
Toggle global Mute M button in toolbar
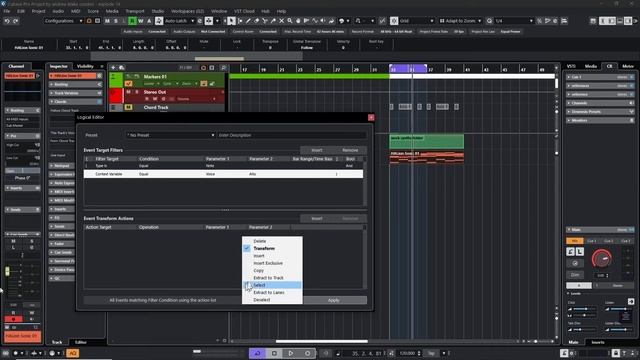107,21
